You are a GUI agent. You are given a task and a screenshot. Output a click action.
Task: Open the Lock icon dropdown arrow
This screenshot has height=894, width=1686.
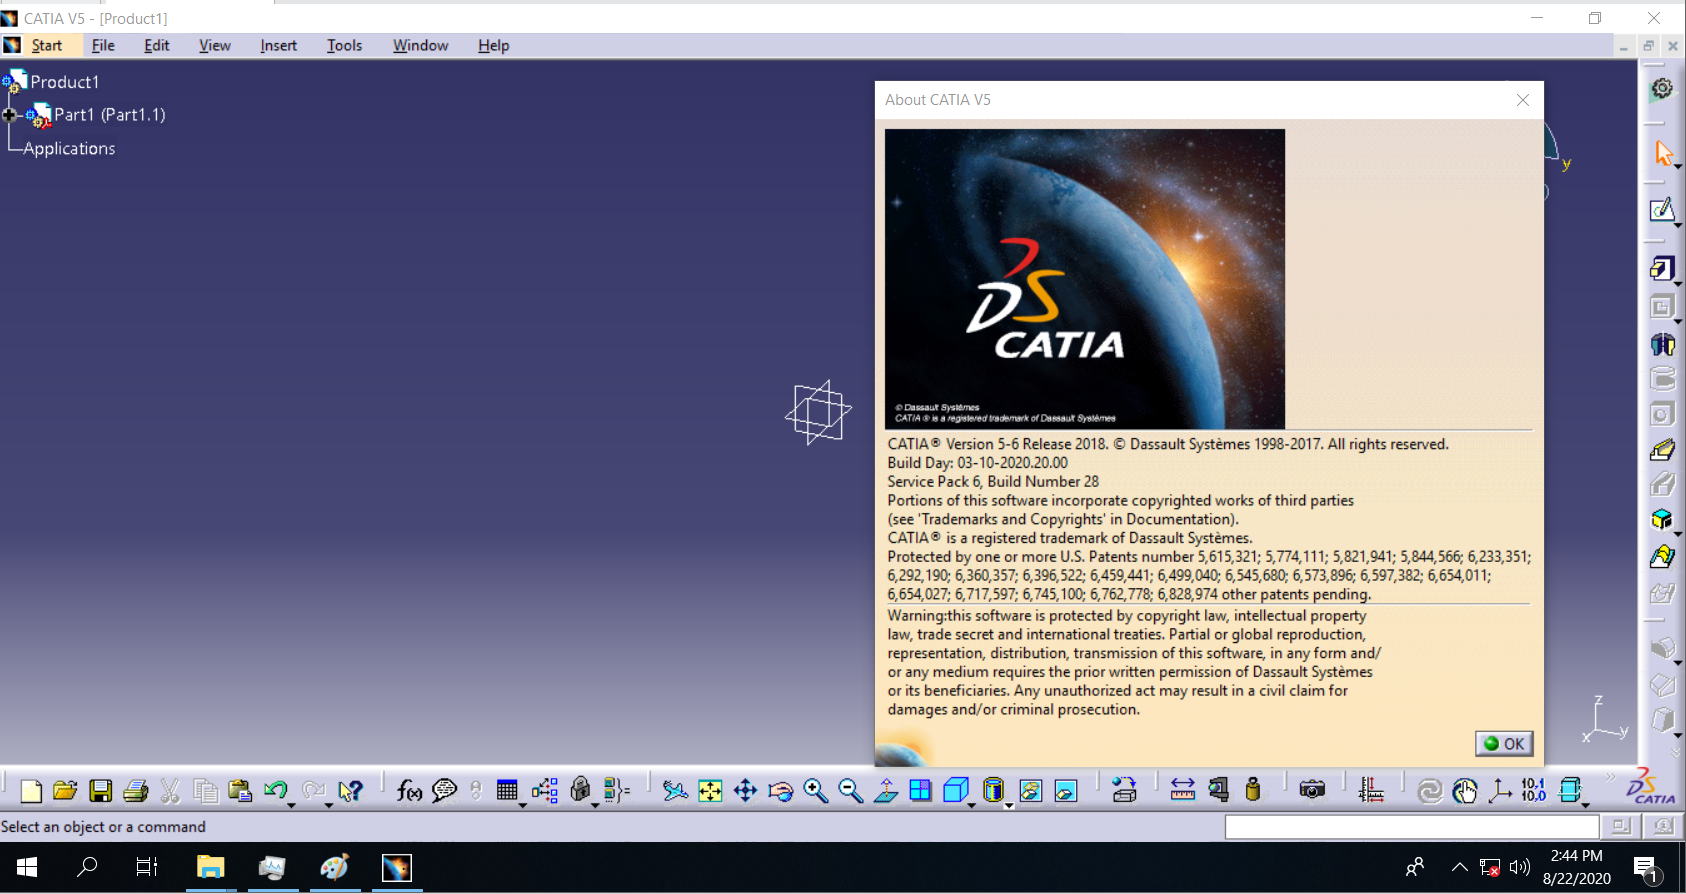(x=595, y=805)
